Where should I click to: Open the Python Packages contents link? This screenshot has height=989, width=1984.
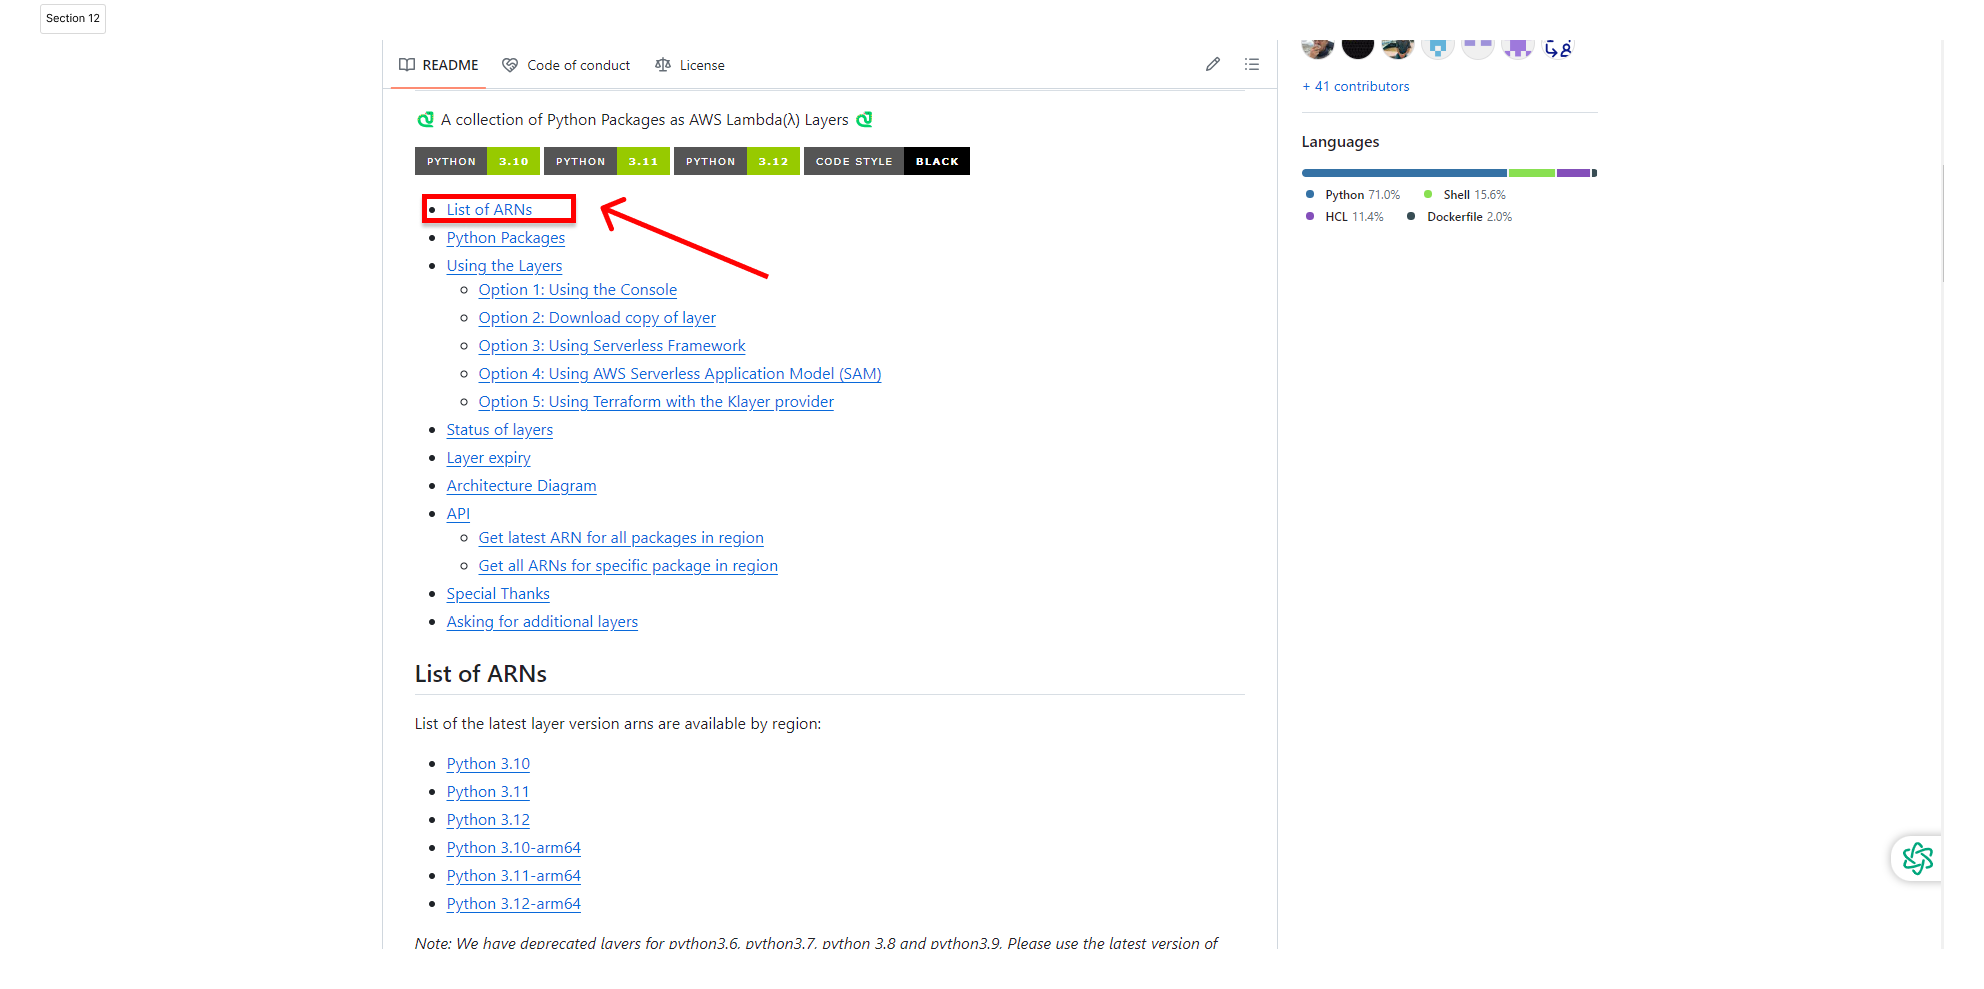[x=505, y=238]
